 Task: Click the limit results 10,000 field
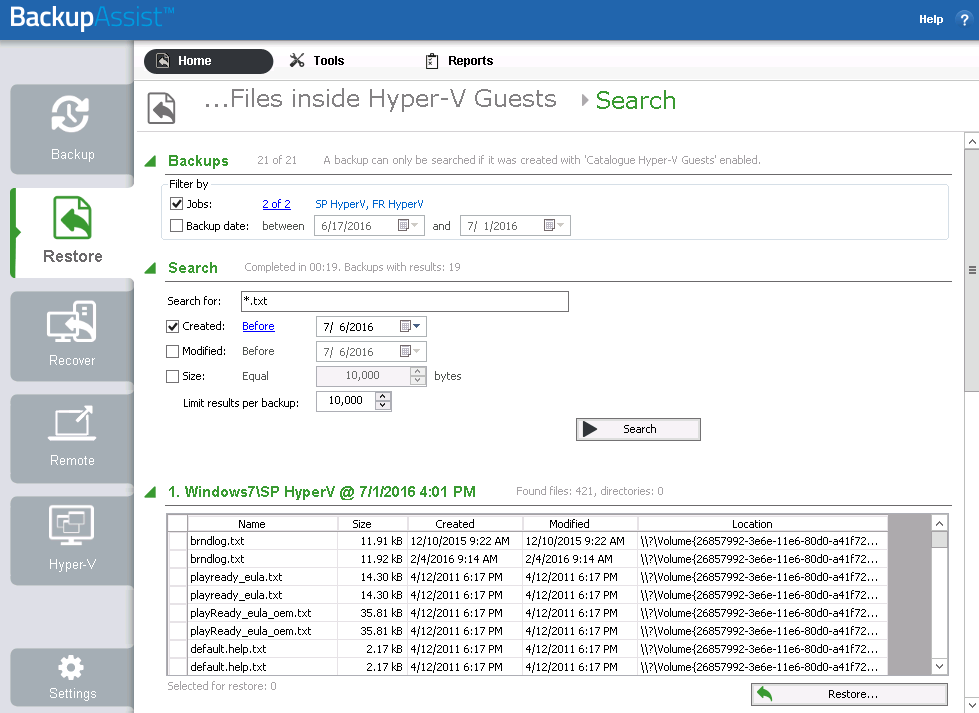[x=346, y=400]
